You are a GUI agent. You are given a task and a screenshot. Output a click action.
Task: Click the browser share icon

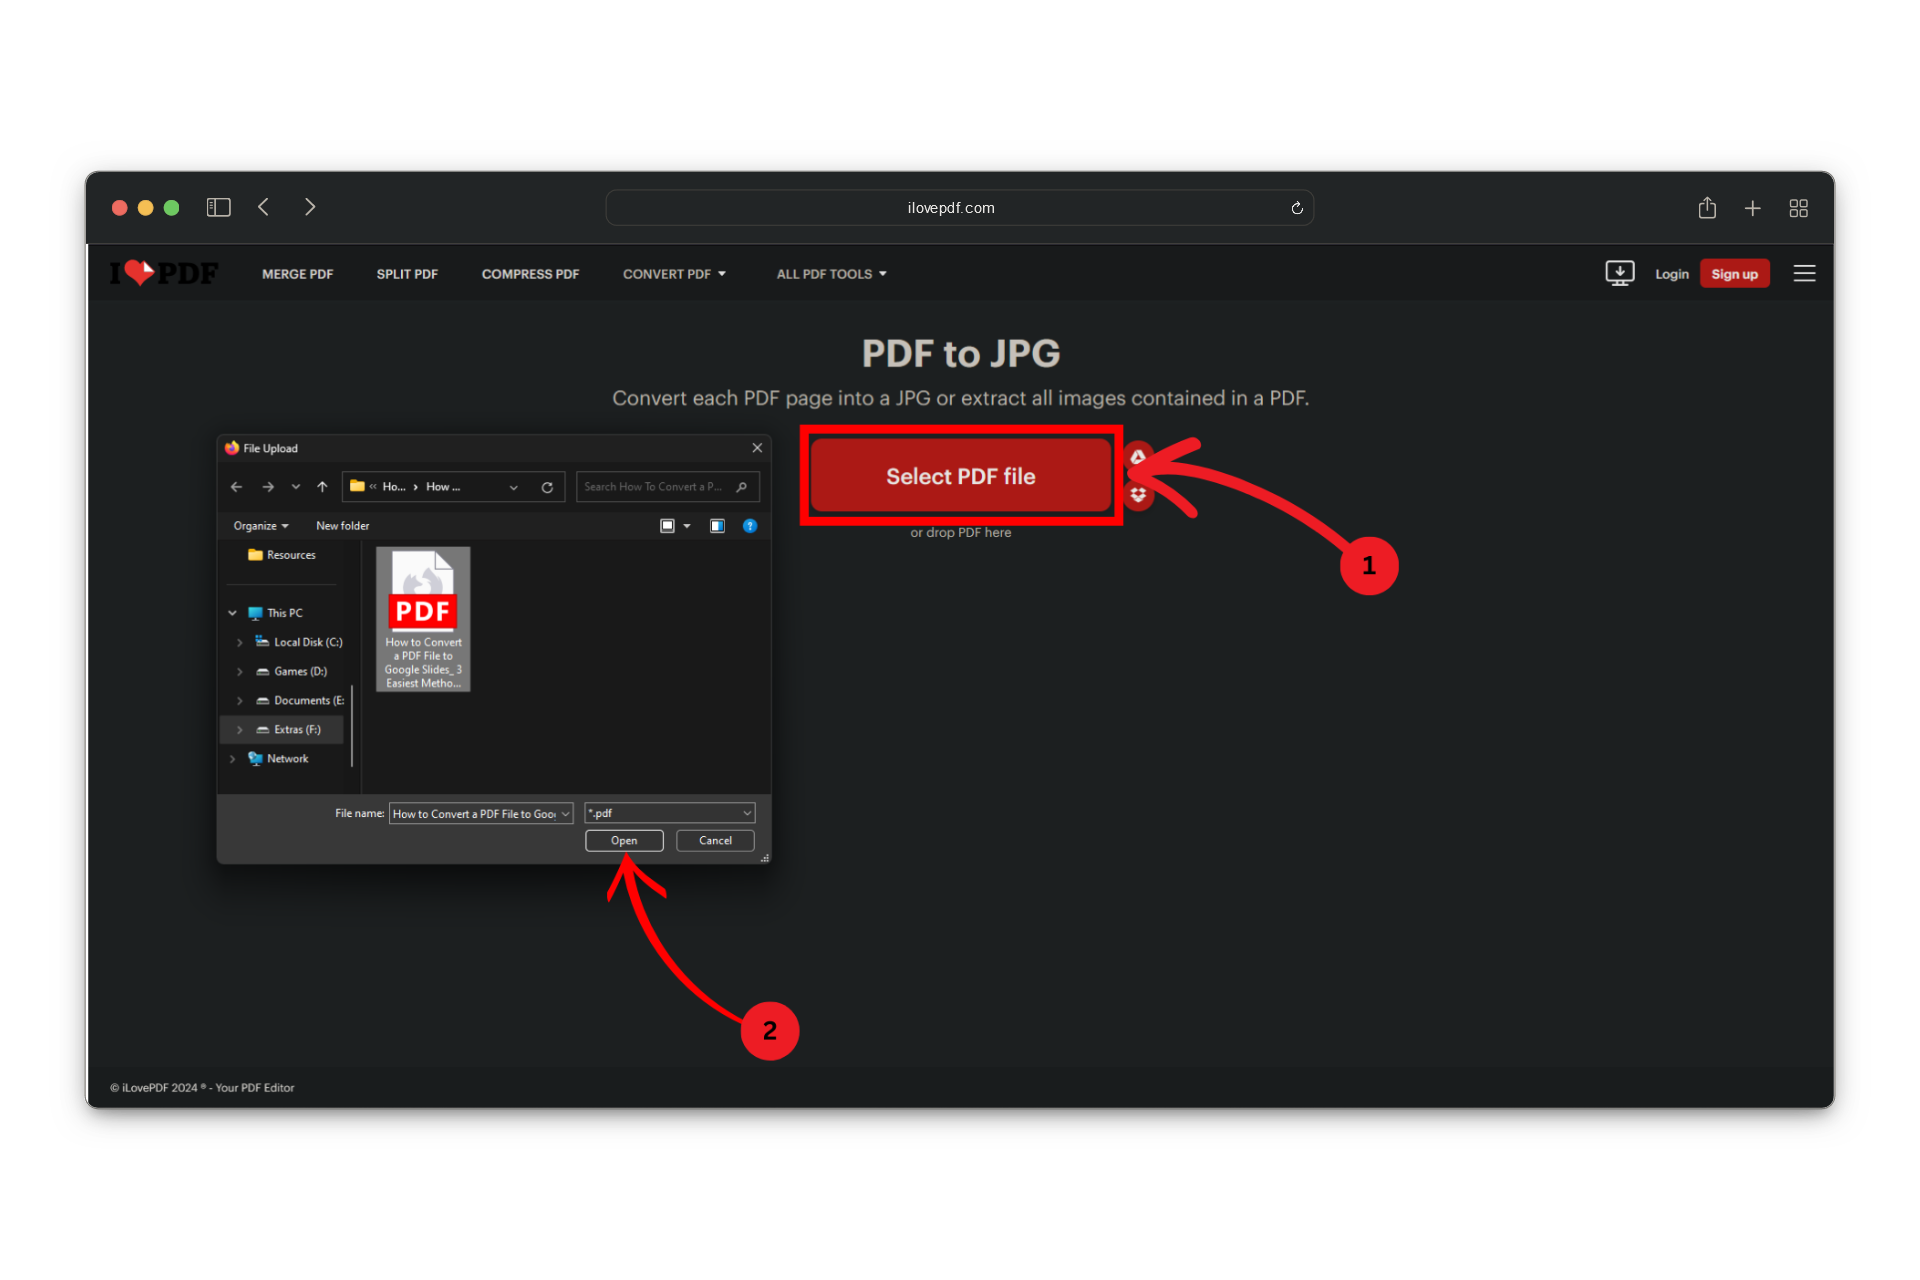(1707, 207)
